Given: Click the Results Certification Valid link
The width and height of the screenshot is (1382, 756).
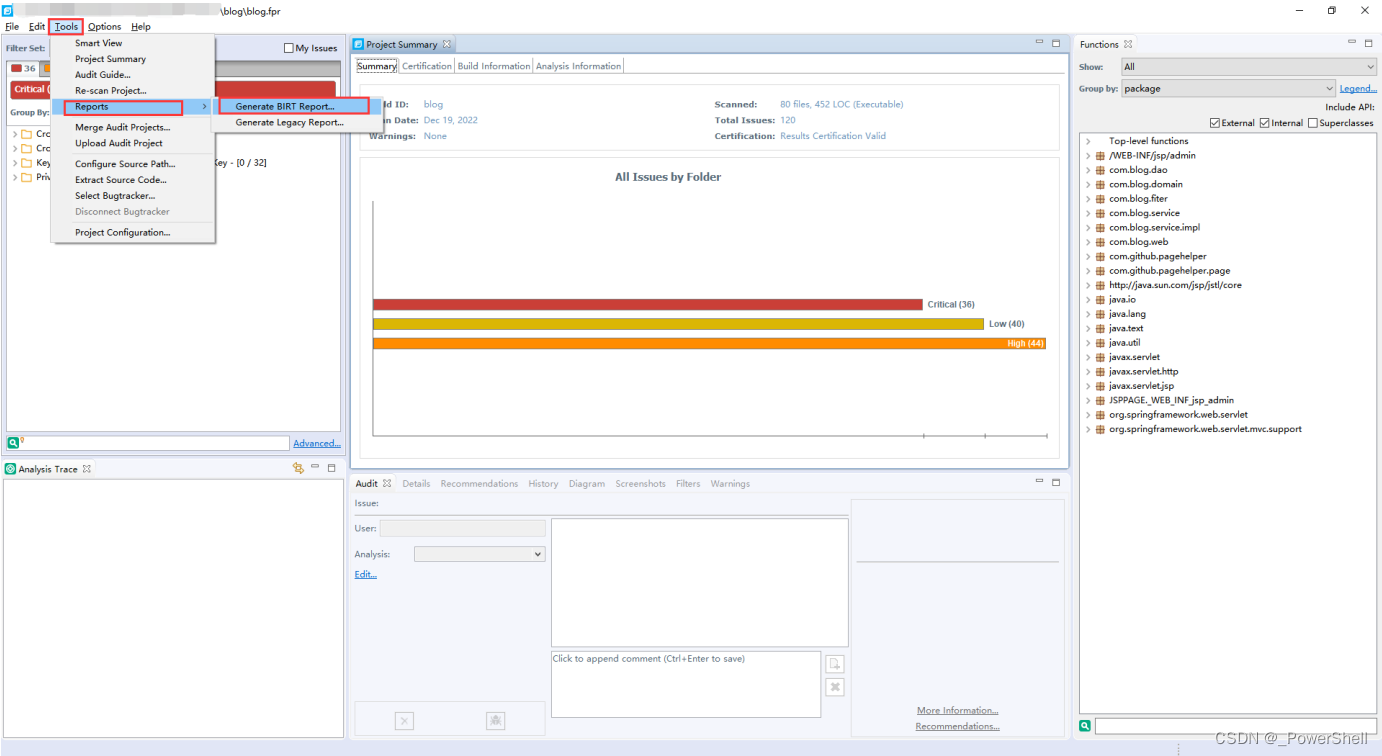Looking at the screenshot, I should click(833, 136).
